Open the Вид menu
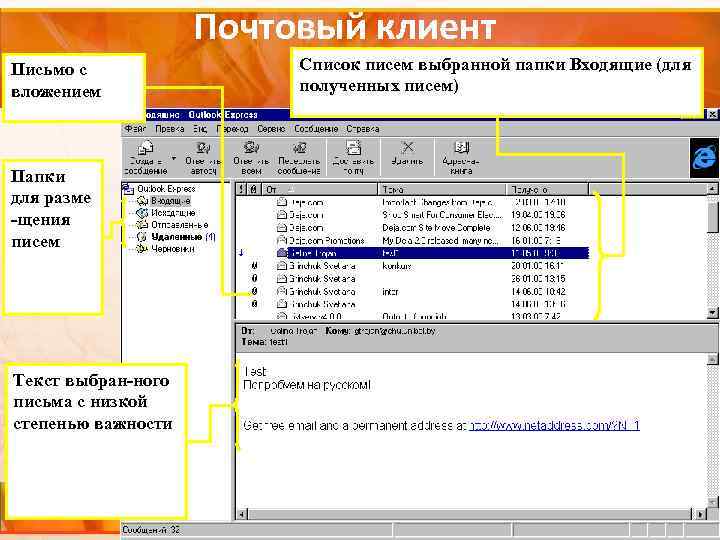The image size is (720, 540). pyautogui.click(x=200, y=129)
